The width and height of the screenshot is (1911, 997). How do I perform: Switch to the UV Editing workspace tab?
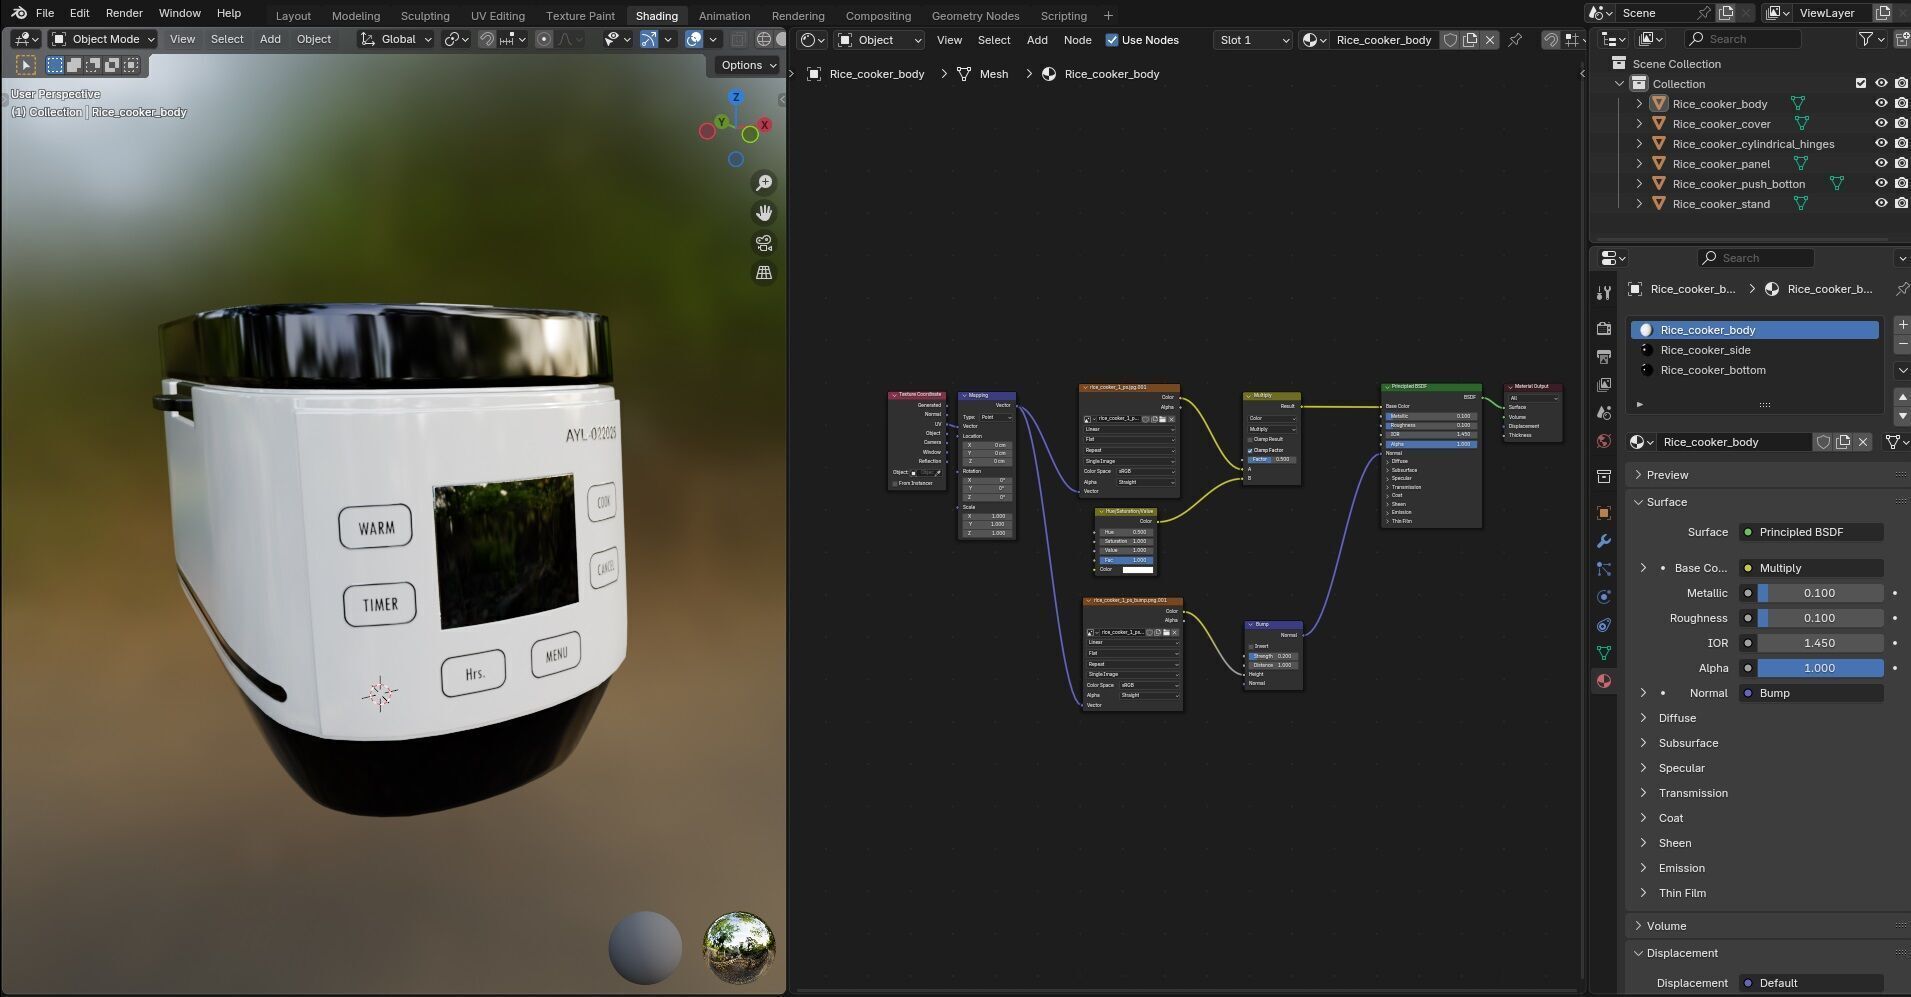497,16
